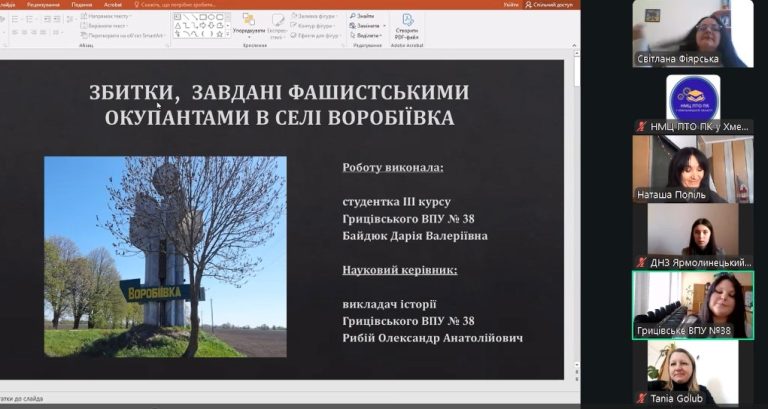This screenshot has width=768, height=409.
Task: Select the Вирівняти текст option
Action: (104, 26)
